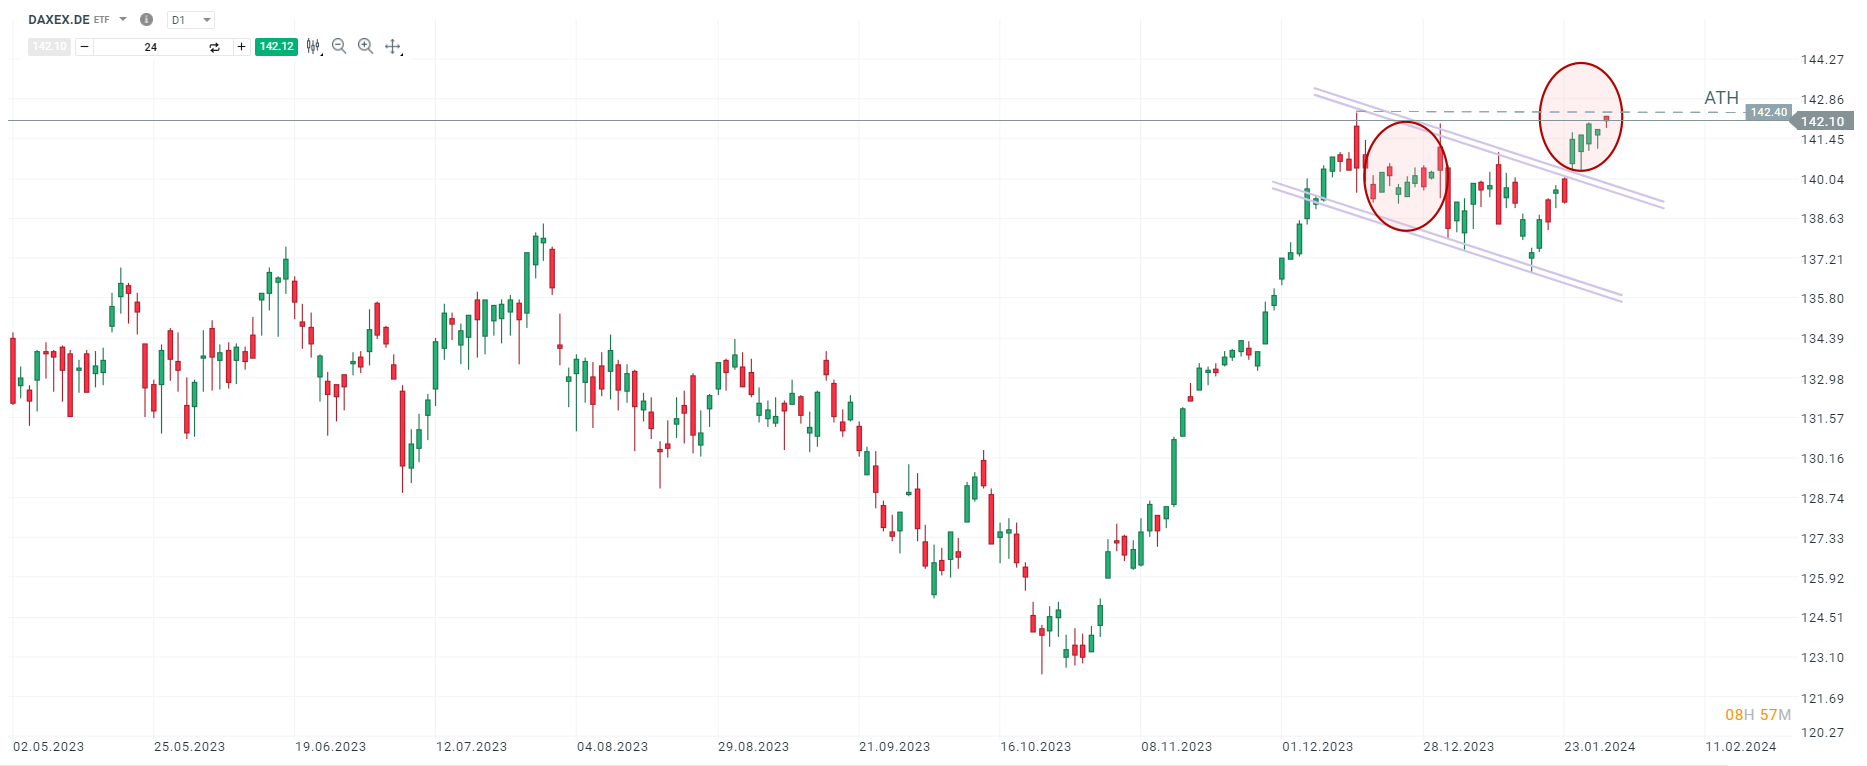Viewport: 1867px width, 766px height.
Task: Click the candle countdown timer 08H 57M
Action: [x=1757, y=714]
